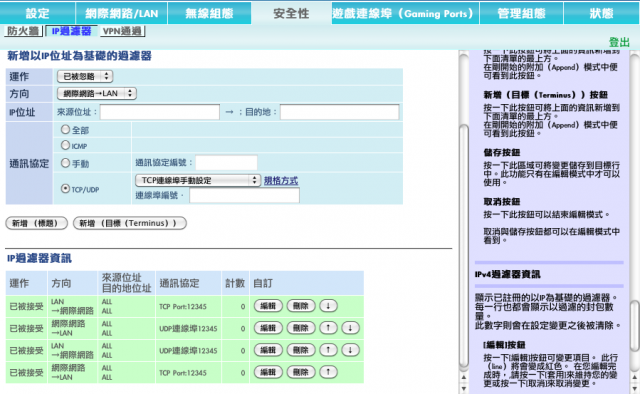Click main area scroll down arrow
The image size is (640, 394).
pyautogui.click(x=464, y=388)
